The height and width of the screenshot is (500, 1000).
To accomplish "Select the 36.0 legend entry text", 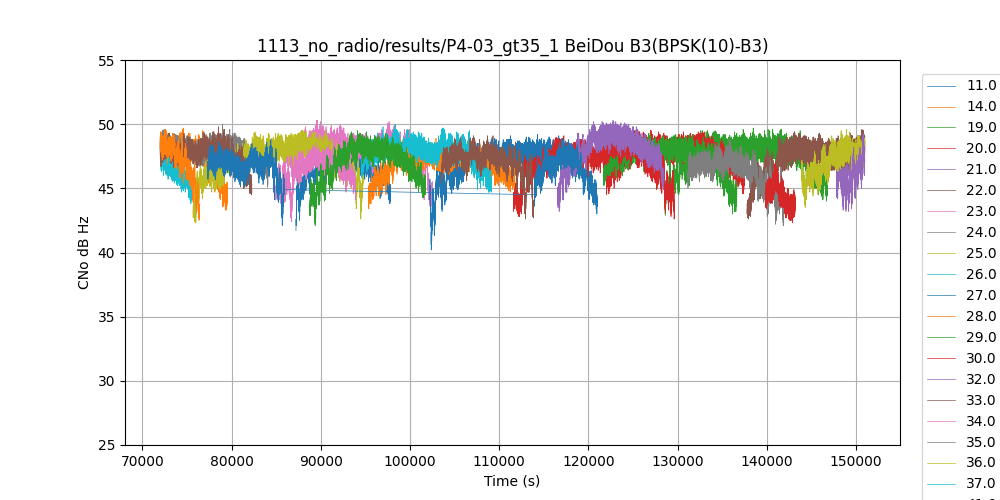I will pos(982,464).
